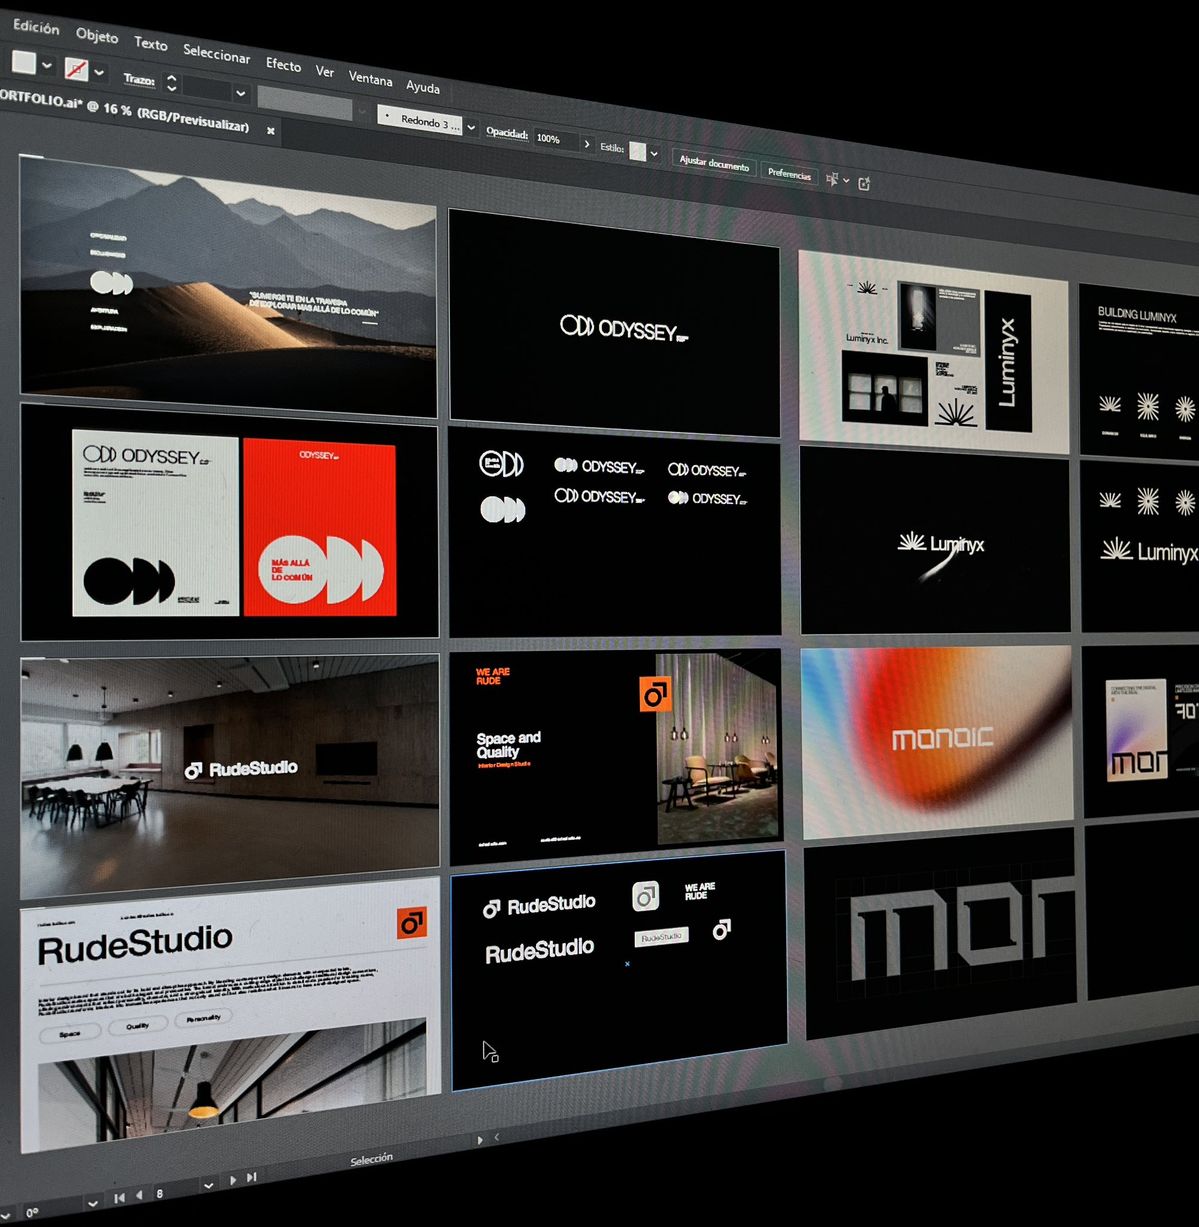Click the icon right of Preferencias at control bar end
The width and height of the screenshot is (1199, 1227).
(864, 183)
